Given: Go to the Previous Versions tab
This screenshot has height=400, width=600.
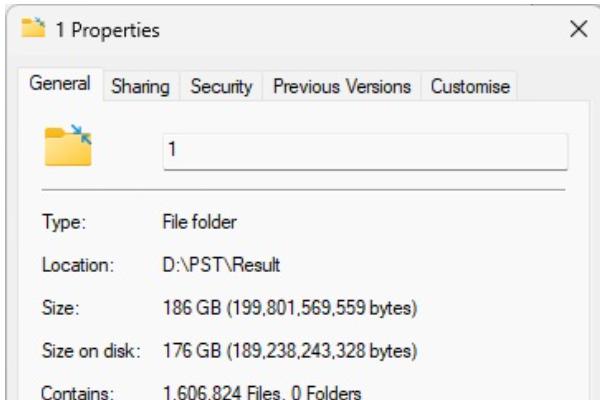Looking at the screenshot, I should point(341,87).
